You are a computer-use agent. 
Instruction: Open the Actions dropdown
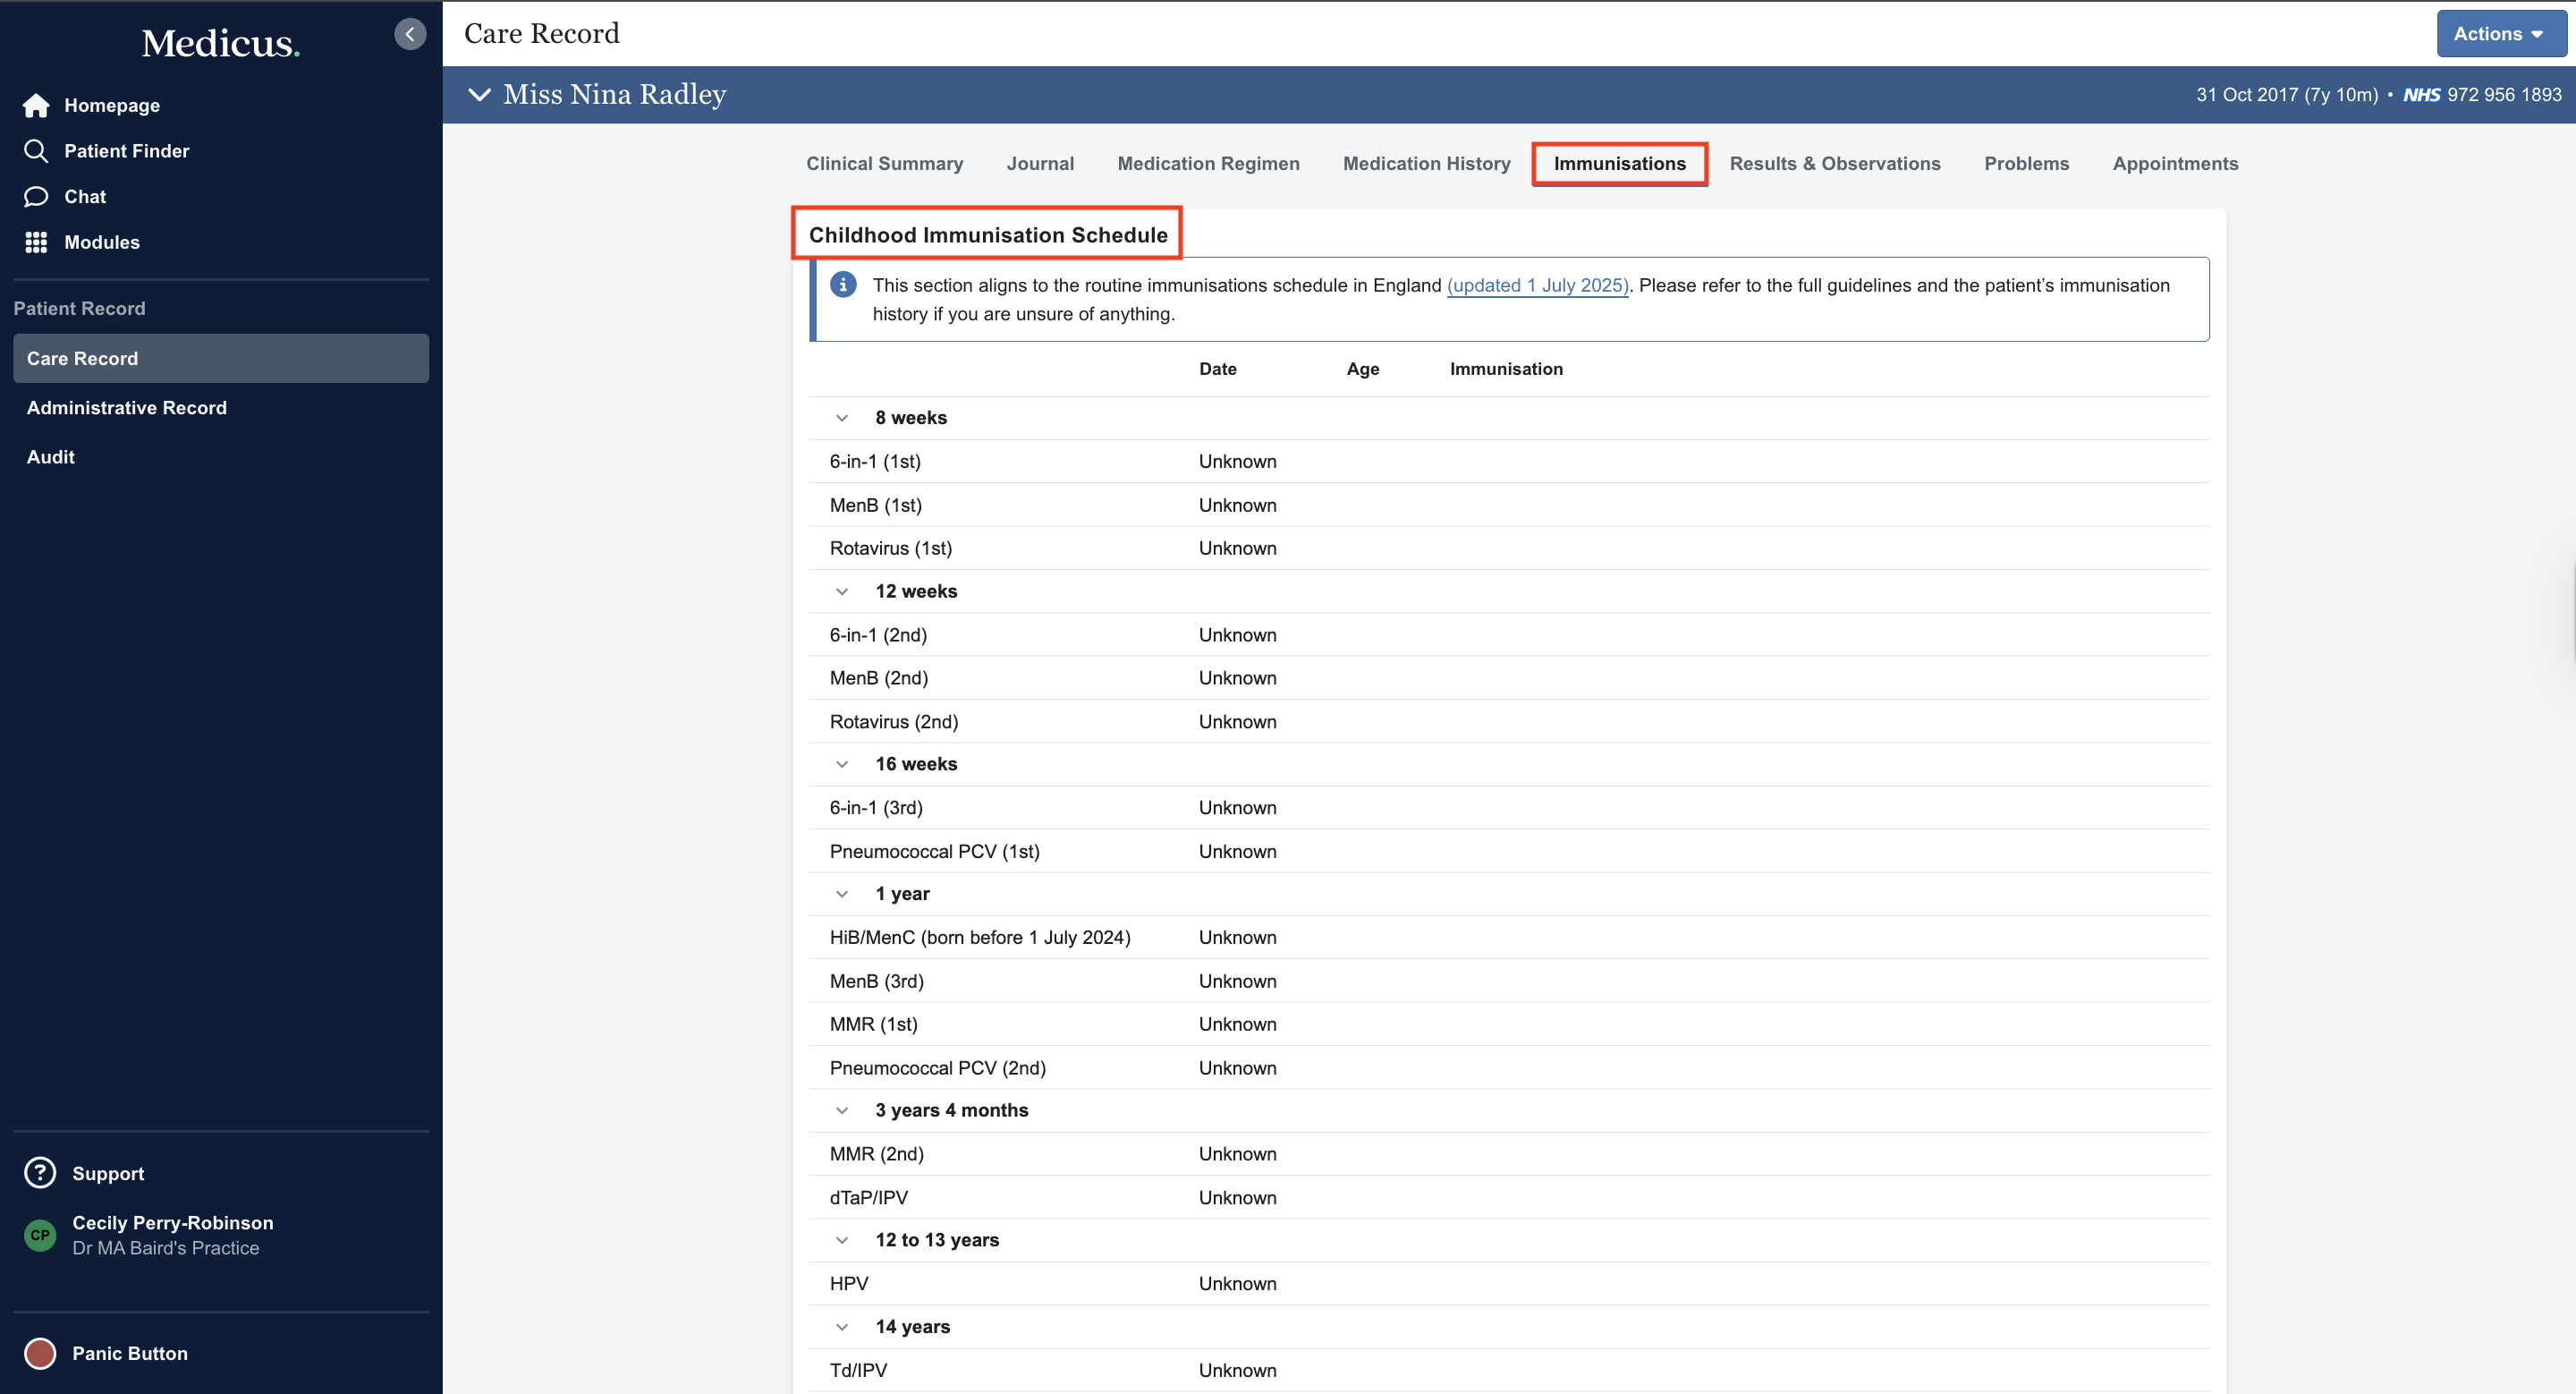[2499, 34]
